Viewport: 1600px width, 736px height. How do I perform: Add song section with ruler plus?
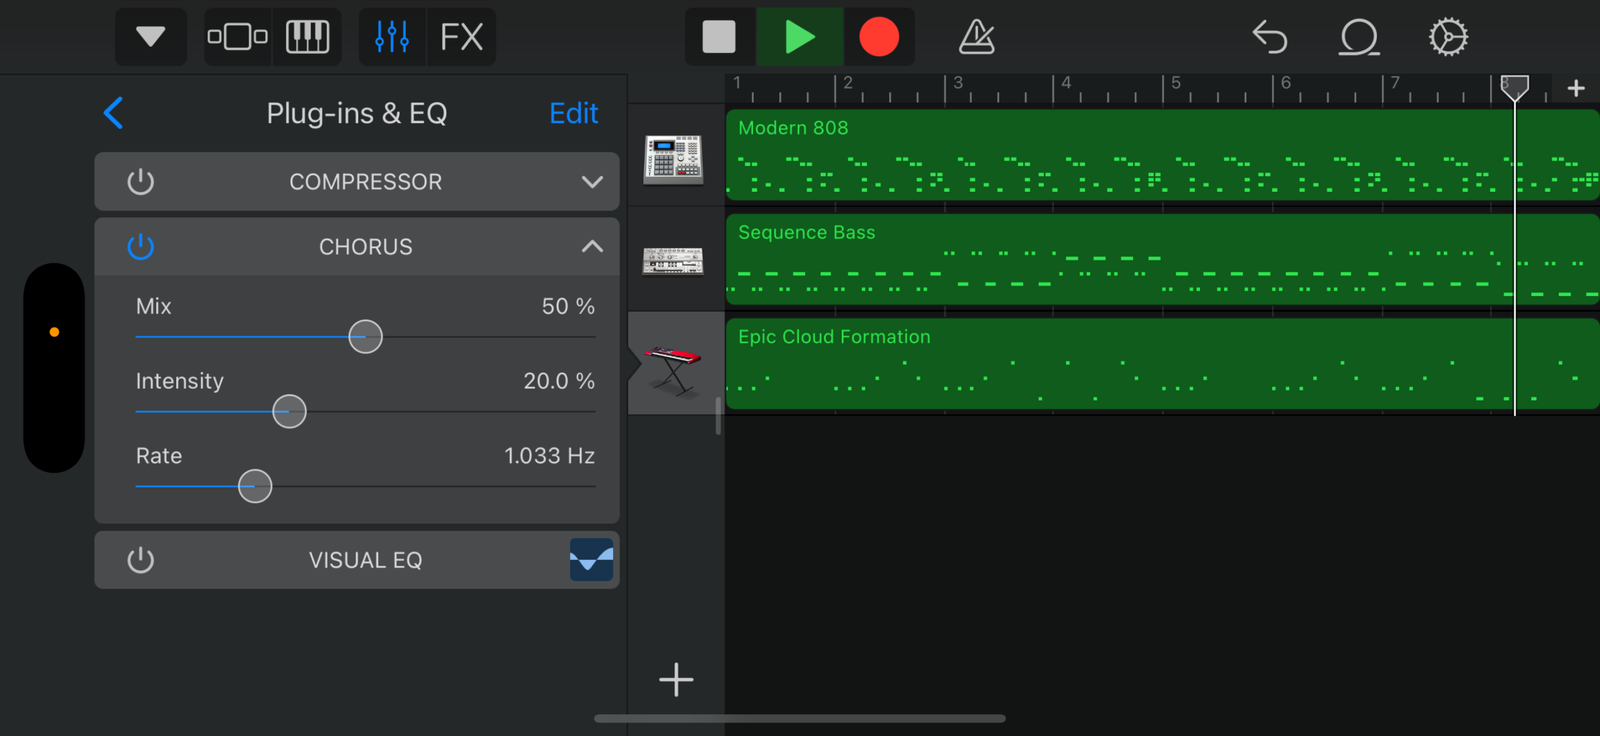(x=1576, y=88)
